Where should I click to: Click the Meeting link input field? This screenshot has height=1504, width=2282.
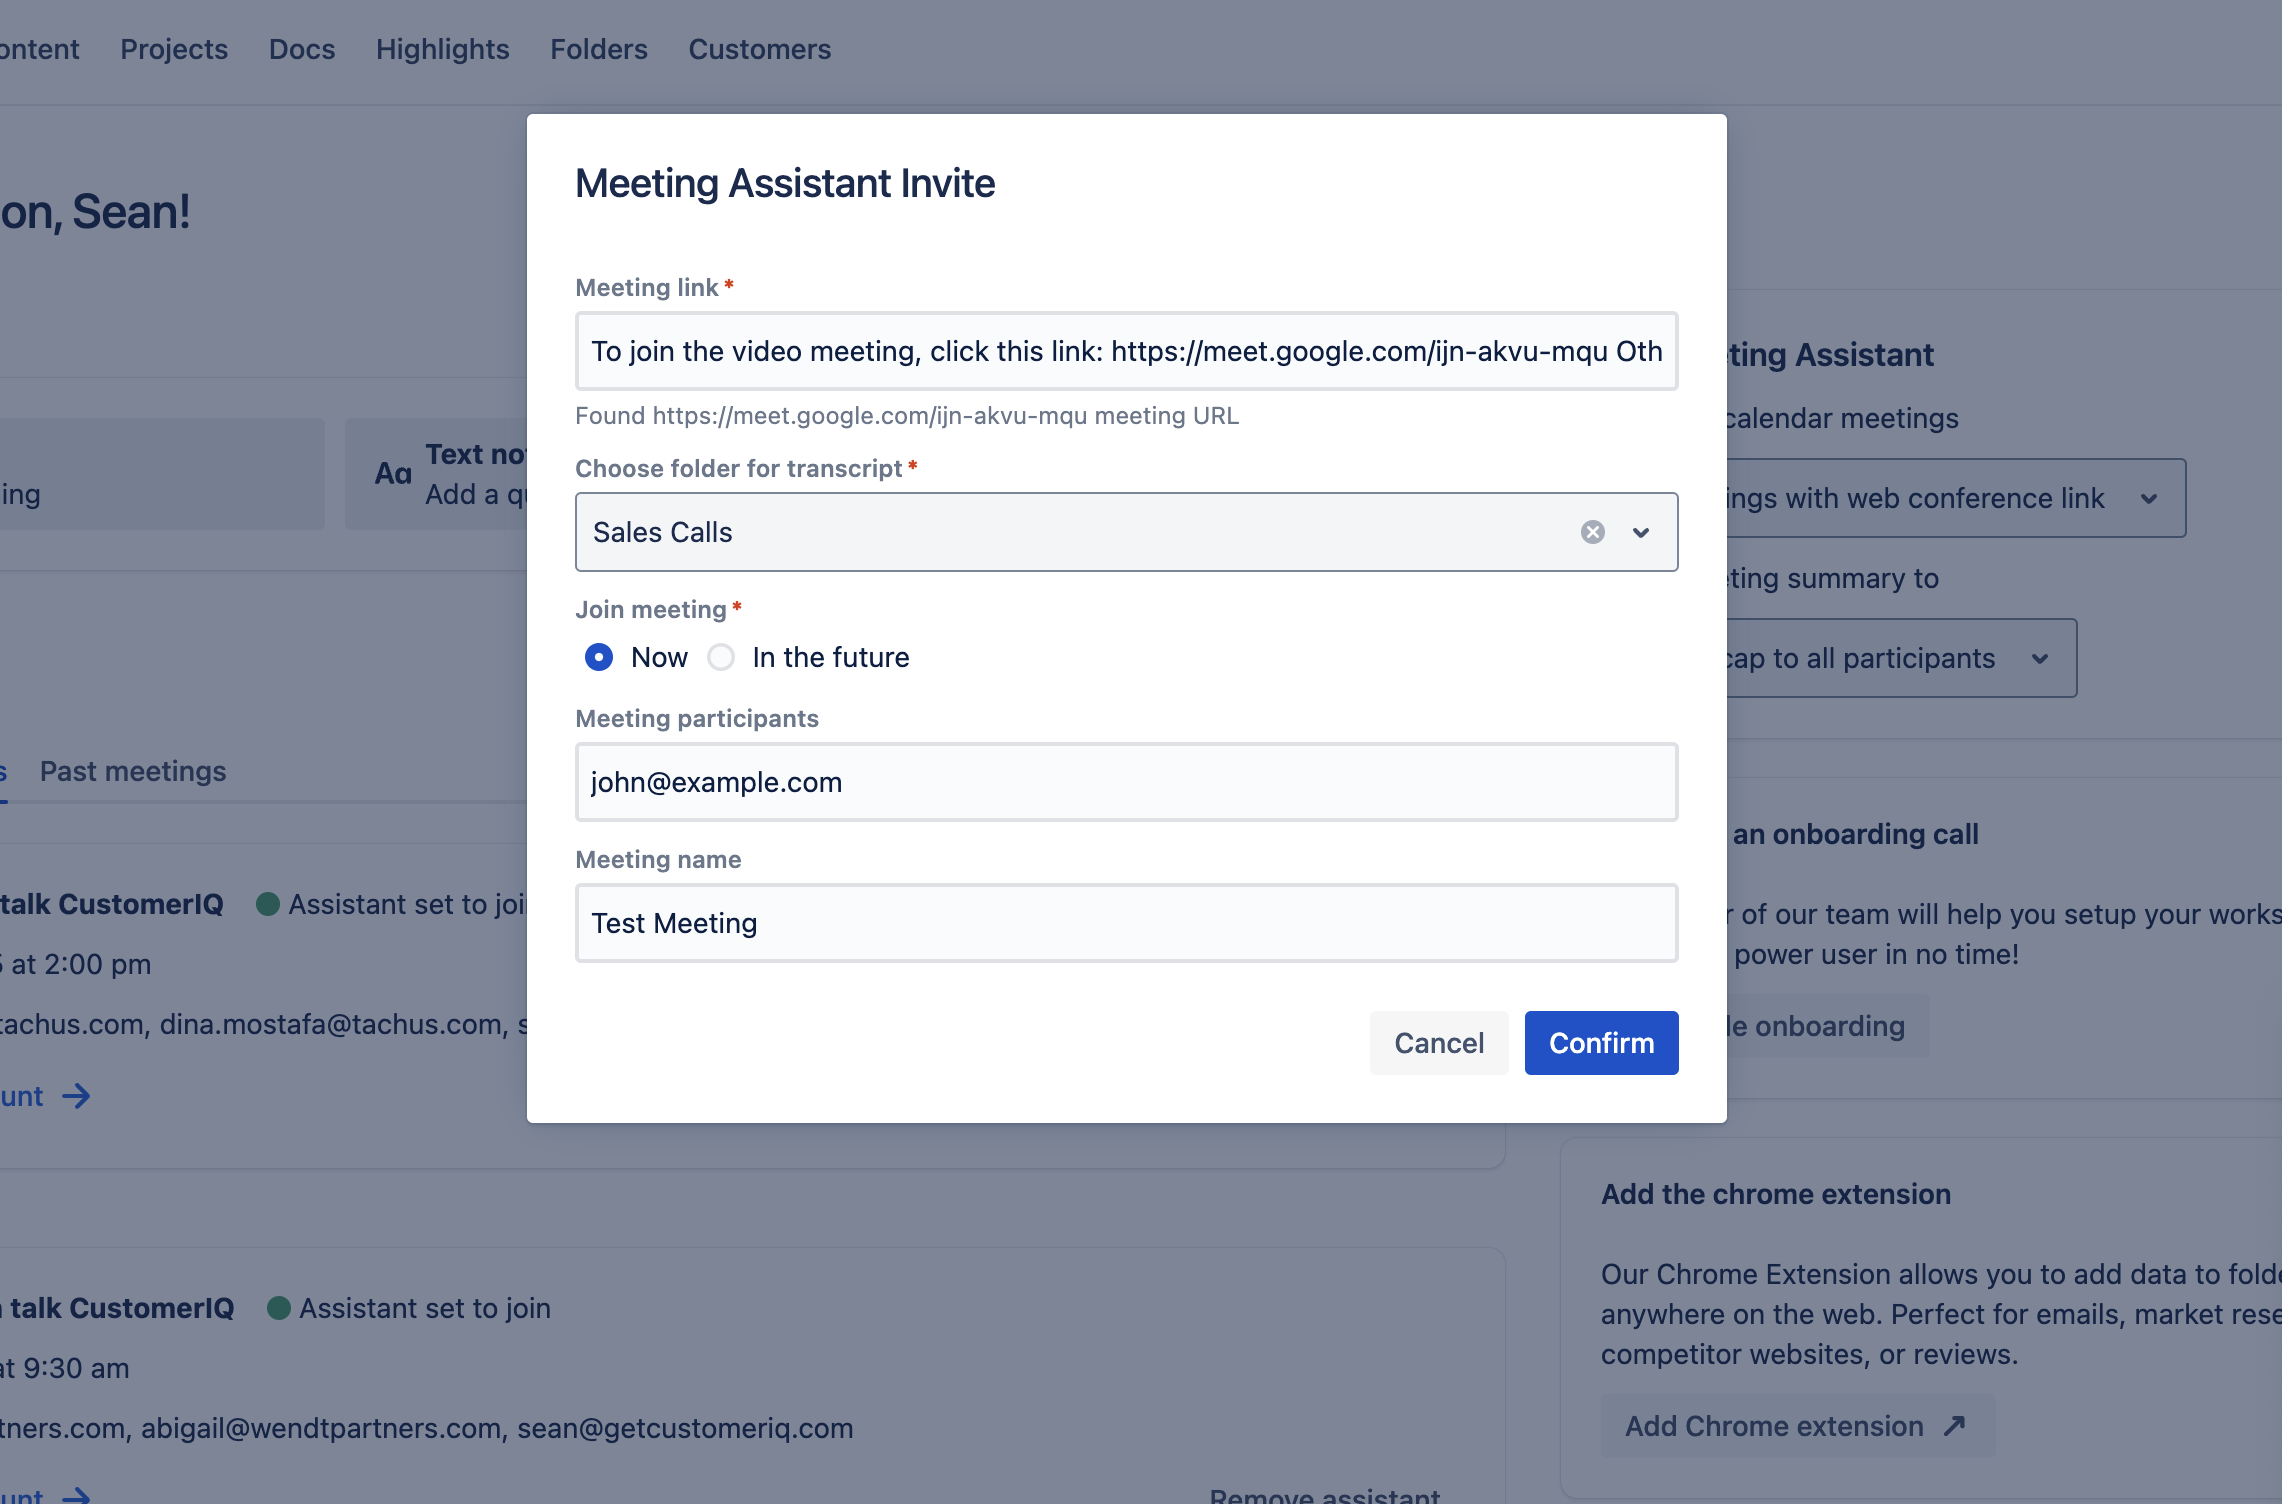tap(1126, 351)
